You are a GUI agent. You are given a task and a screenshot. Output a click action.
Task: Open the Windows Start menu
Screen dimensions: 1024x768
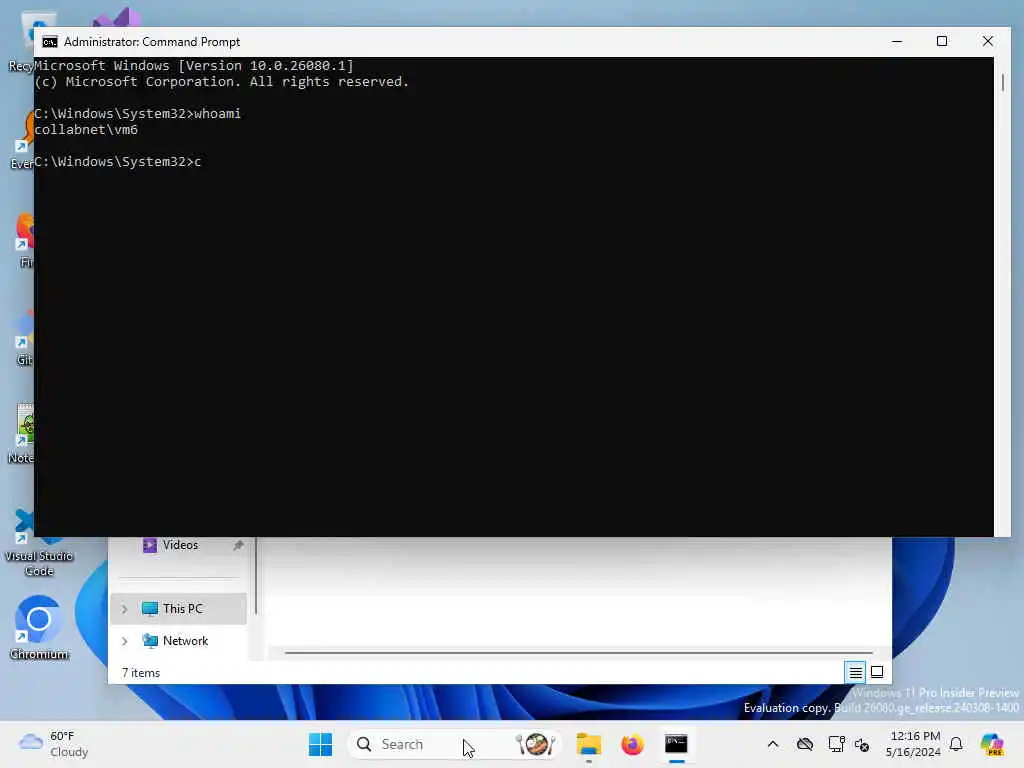click(x=320, y=744)
